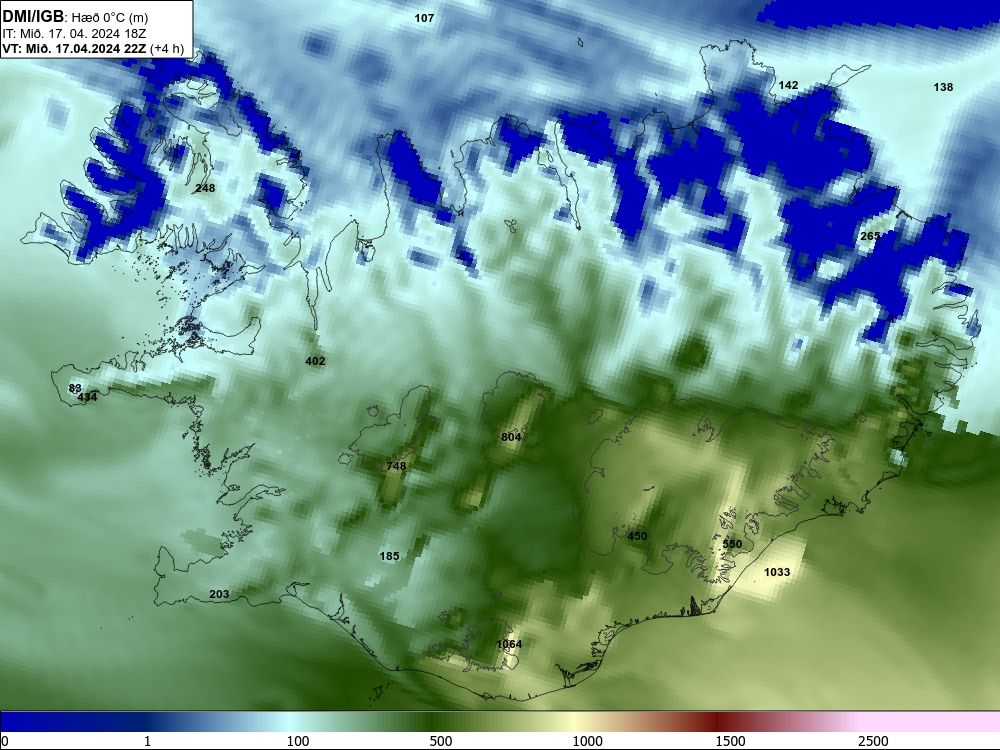The width and height of the screenshot is (1000, 750).
Task: Click the 1064 value on Mýrdalsjökull
Action: point(509,644)
